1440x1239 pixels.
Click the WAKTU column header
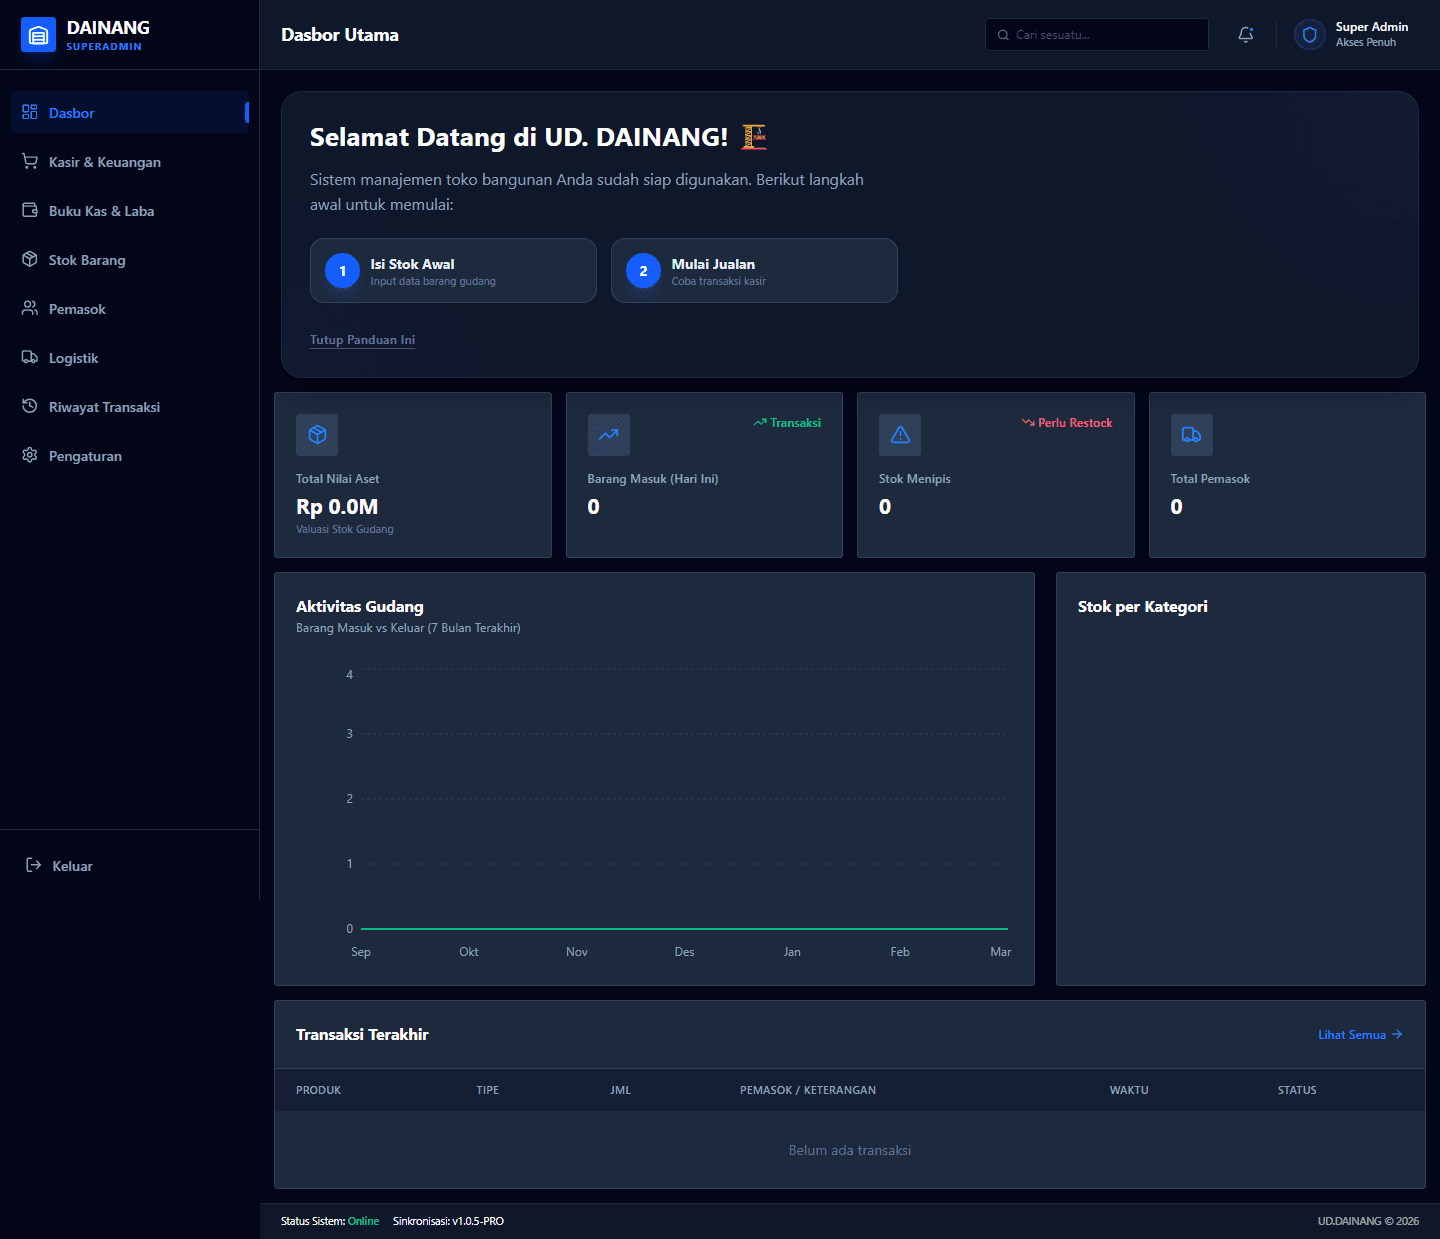coord(1129,1090)
